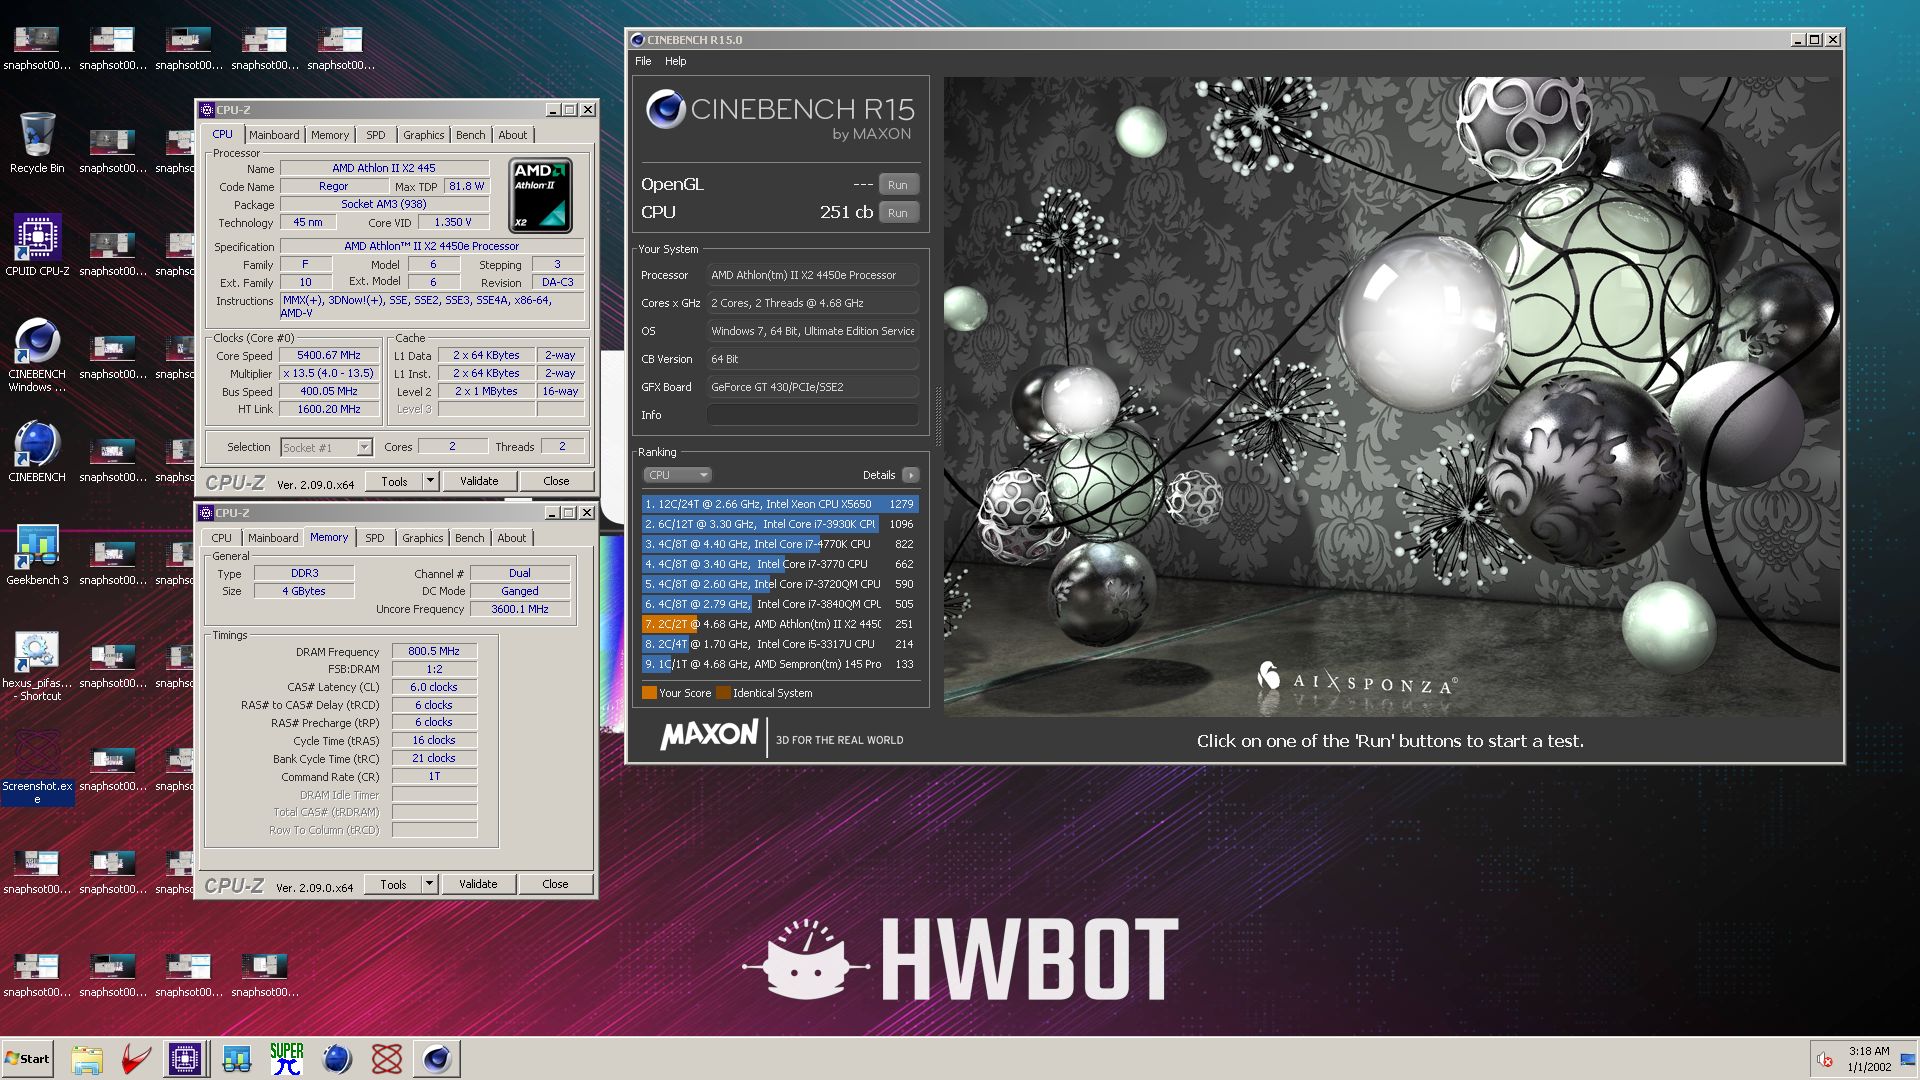The height and width of the screenshot is (1080, 1920).
Task: Click the top CPU-Z window title icon
Action: pyautogui.click(x=207, y=110)
